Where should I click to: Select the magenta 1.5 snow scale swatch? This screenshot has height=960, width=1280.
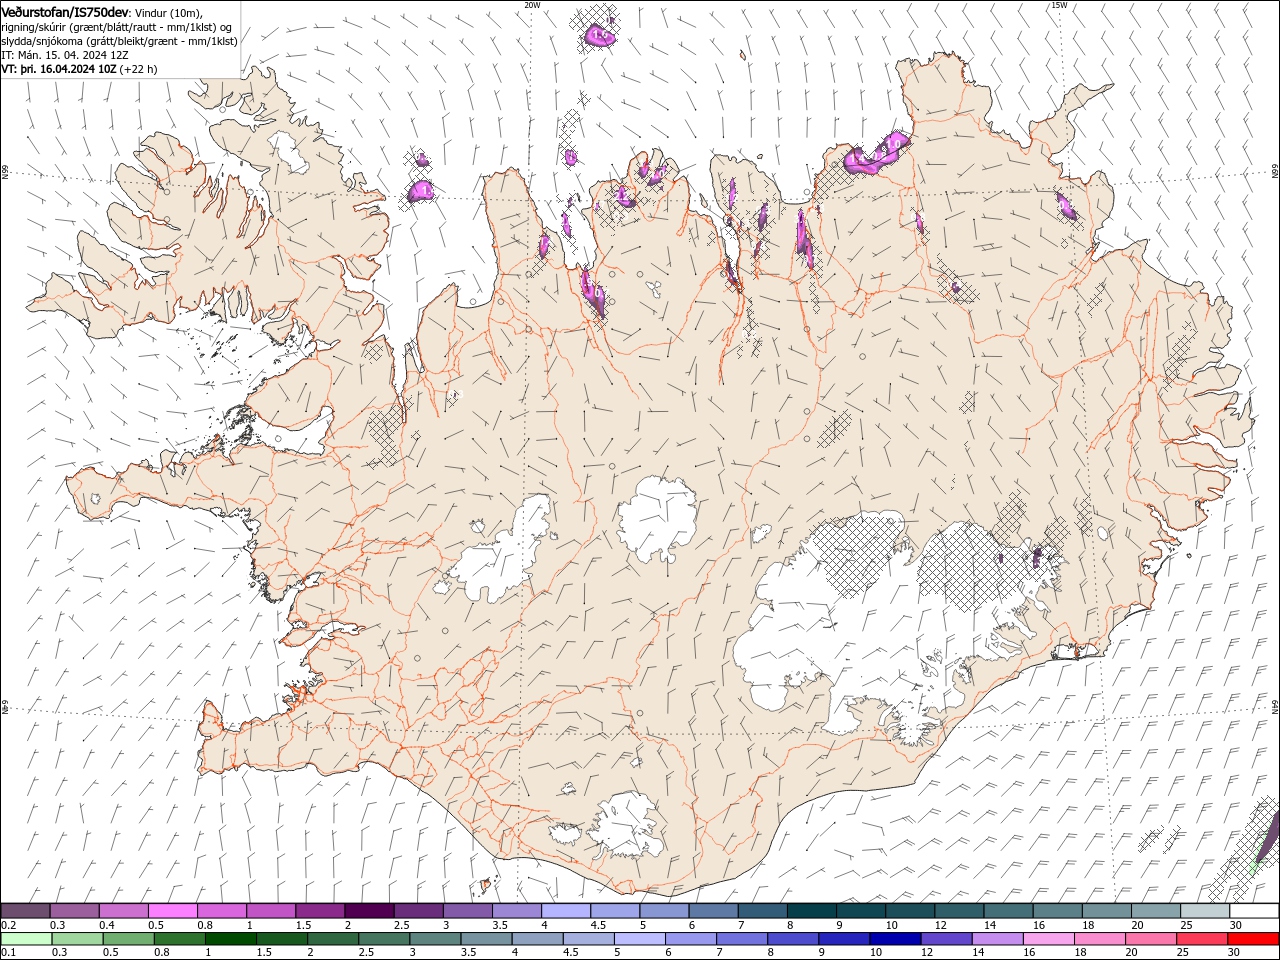point(320,911)
